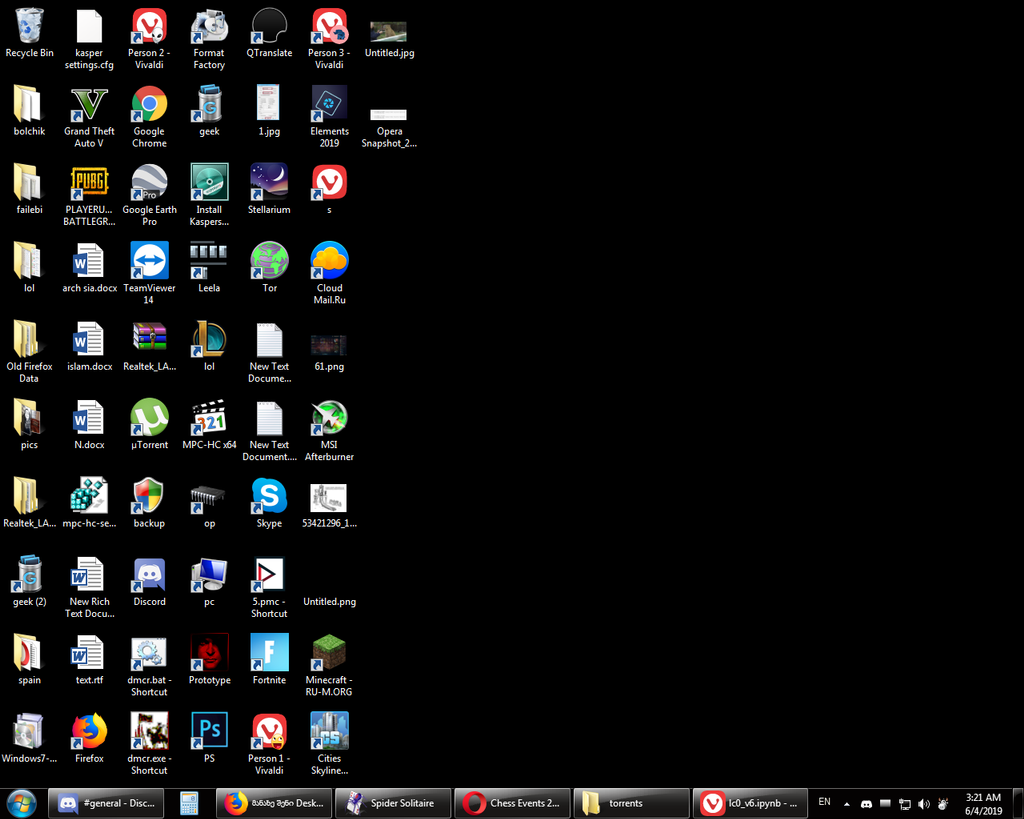1024x819 pixels.
Task: Switch to the Discord #general taskbar window
Action: [x=104, y=803]
